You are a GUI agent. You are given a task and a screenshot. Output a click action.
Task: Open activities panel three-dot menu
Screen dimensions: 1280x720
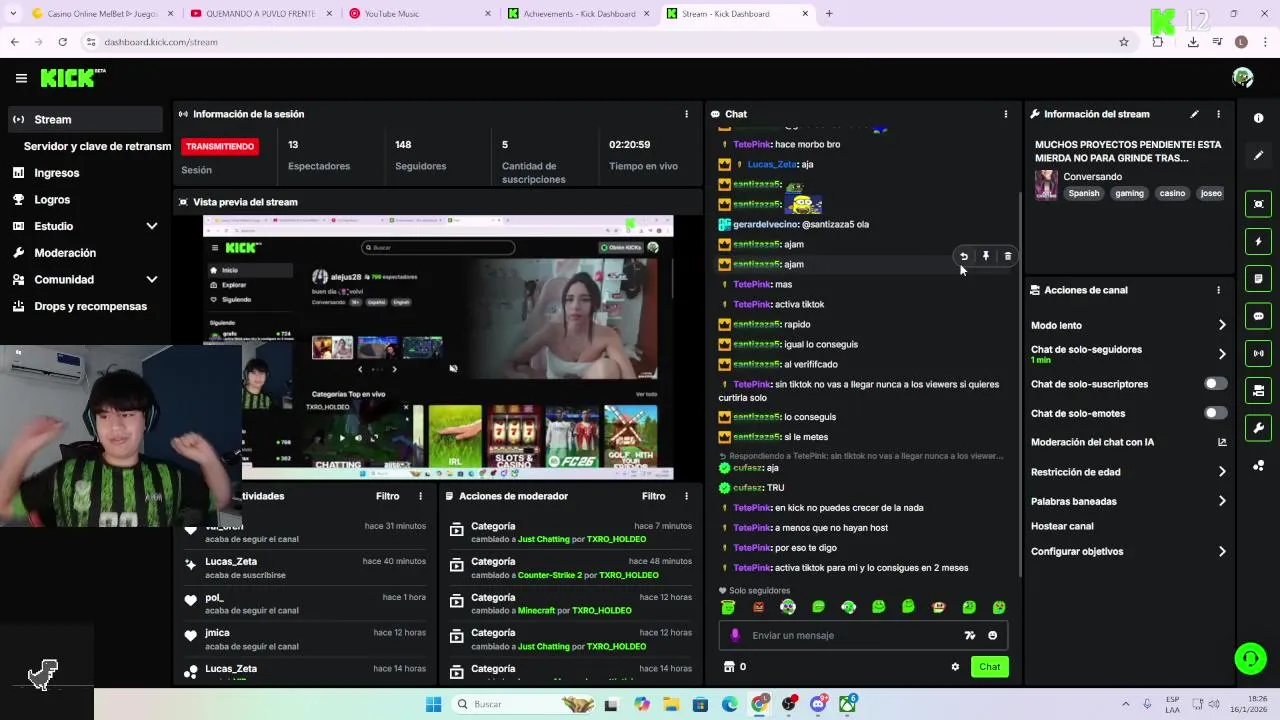click(x=420, y=496)
